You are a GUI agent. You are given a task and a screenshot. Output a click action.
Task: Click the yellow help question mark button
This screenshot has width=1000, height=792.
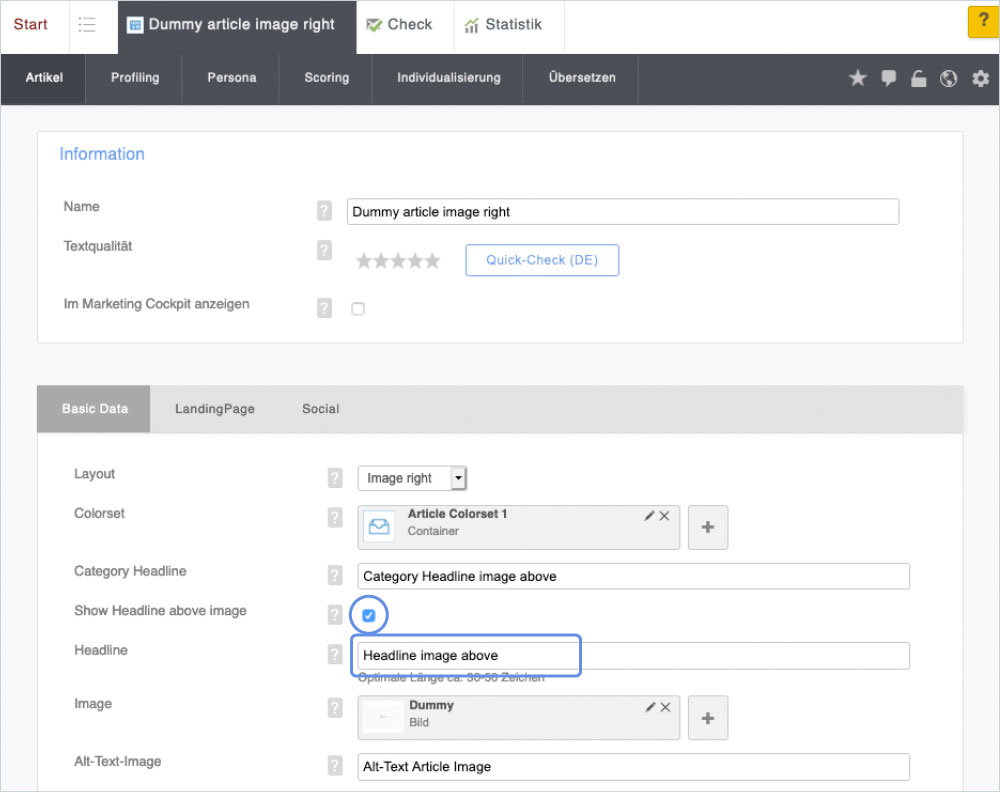983,22
